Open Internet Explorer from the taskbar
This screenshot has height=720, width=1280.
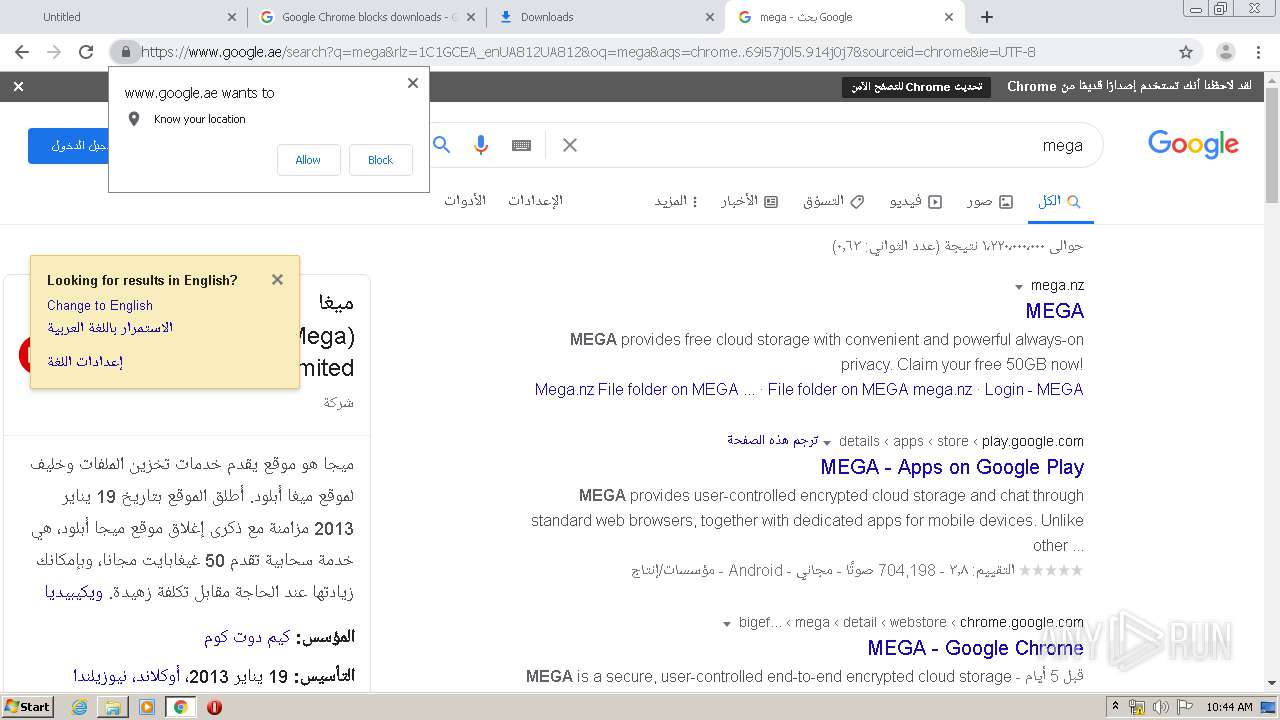(79, 707)
